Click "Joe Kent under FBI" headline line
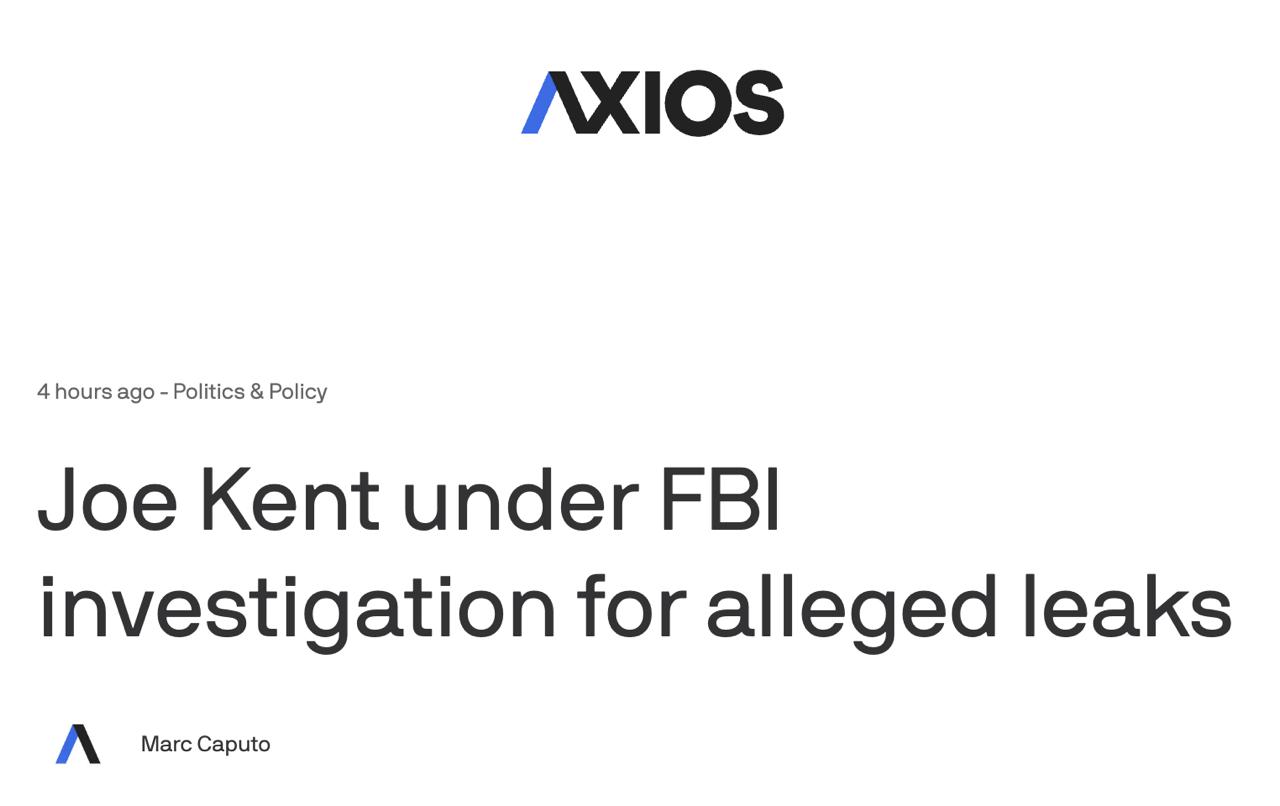The width and height of the screenshot is (1280, 806). click(x=408, y=499)
